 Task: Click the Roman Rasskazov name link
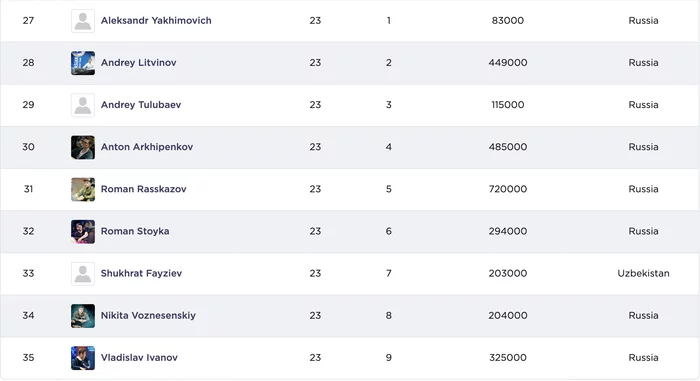[x=143, y=189]
